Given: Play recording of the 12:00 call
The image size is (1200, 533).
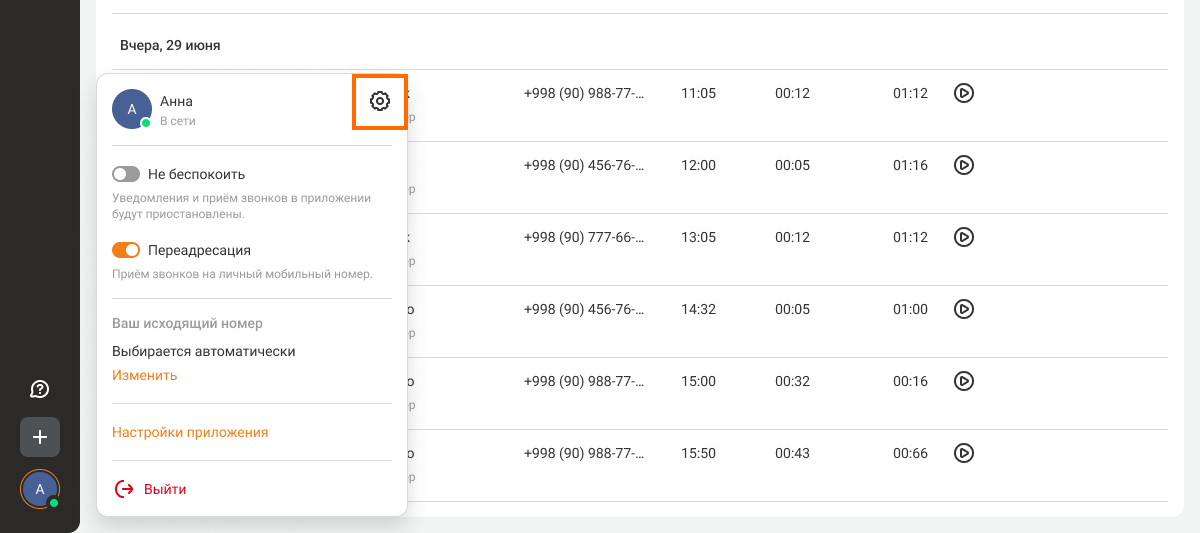Looking at the screenshot, I should click(x=963, y=165).
